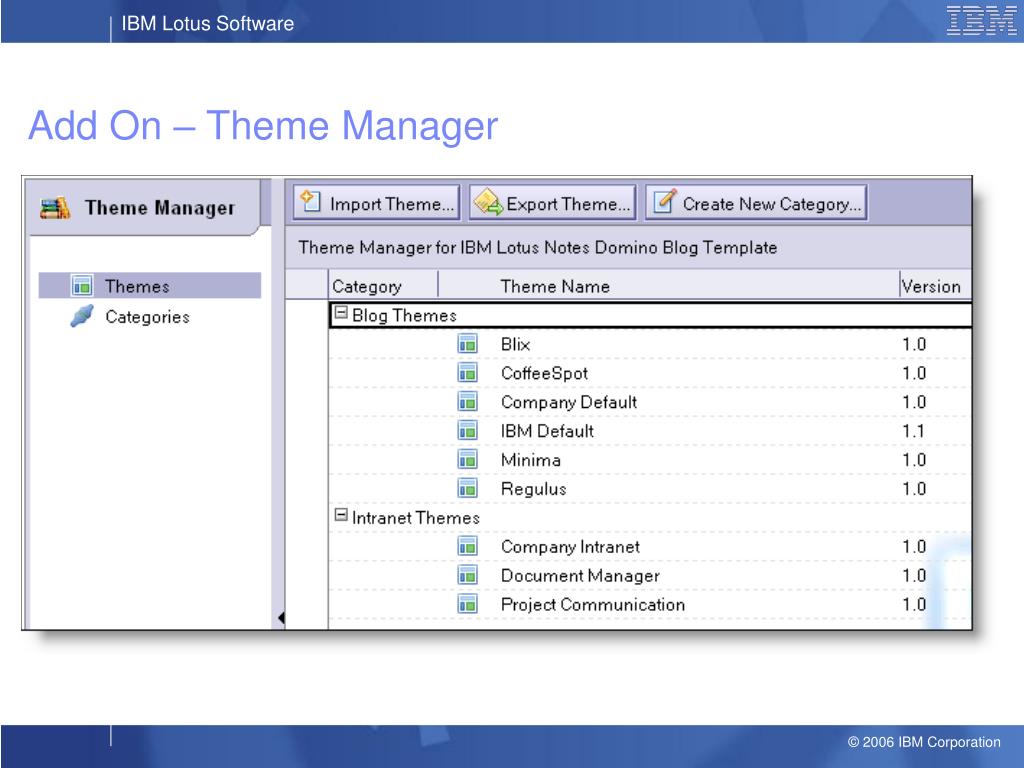Click version 1.0 in Blix row
This screenshot has height=768, width=1024.
(914, 344)
